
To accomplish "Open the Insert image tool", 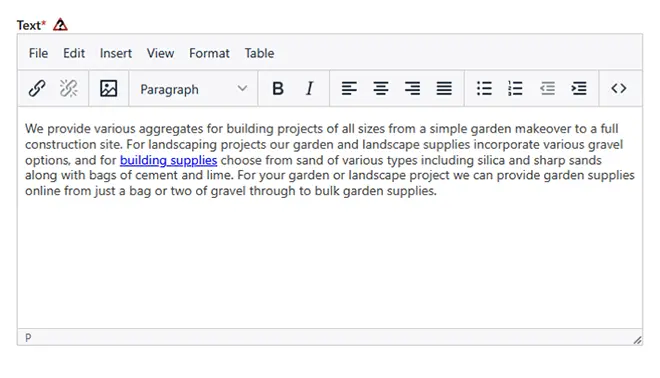I will coord(109,89).
